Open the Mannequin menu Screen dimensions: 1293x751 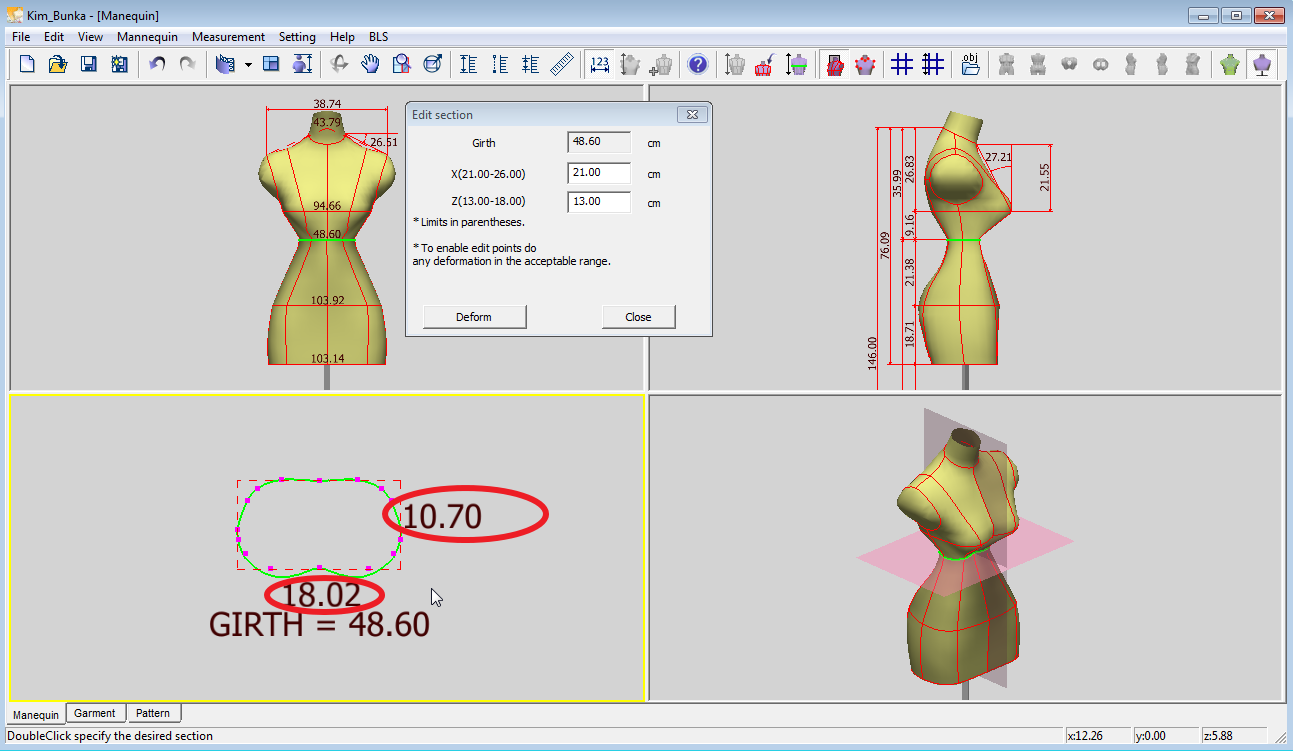pyautogui.click(x=147, y=37)
